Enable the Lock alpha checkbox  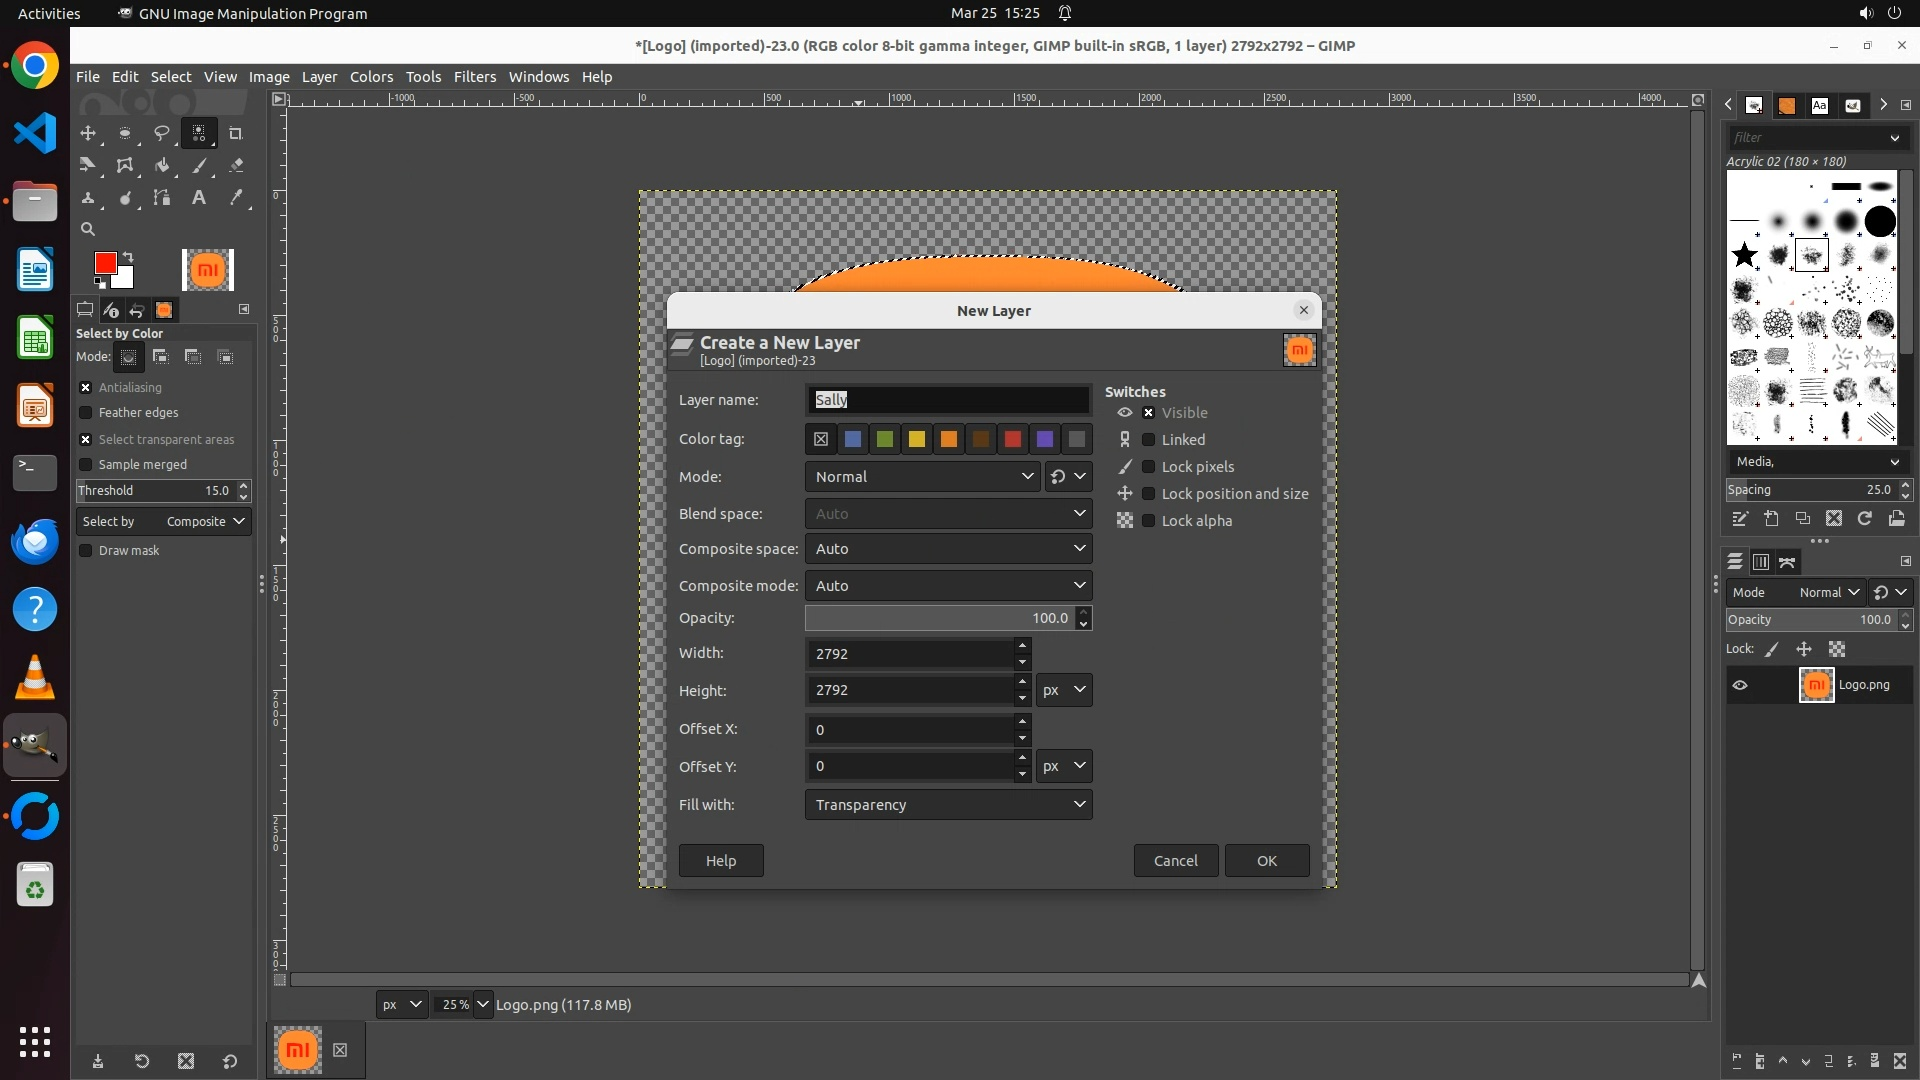1149,521
